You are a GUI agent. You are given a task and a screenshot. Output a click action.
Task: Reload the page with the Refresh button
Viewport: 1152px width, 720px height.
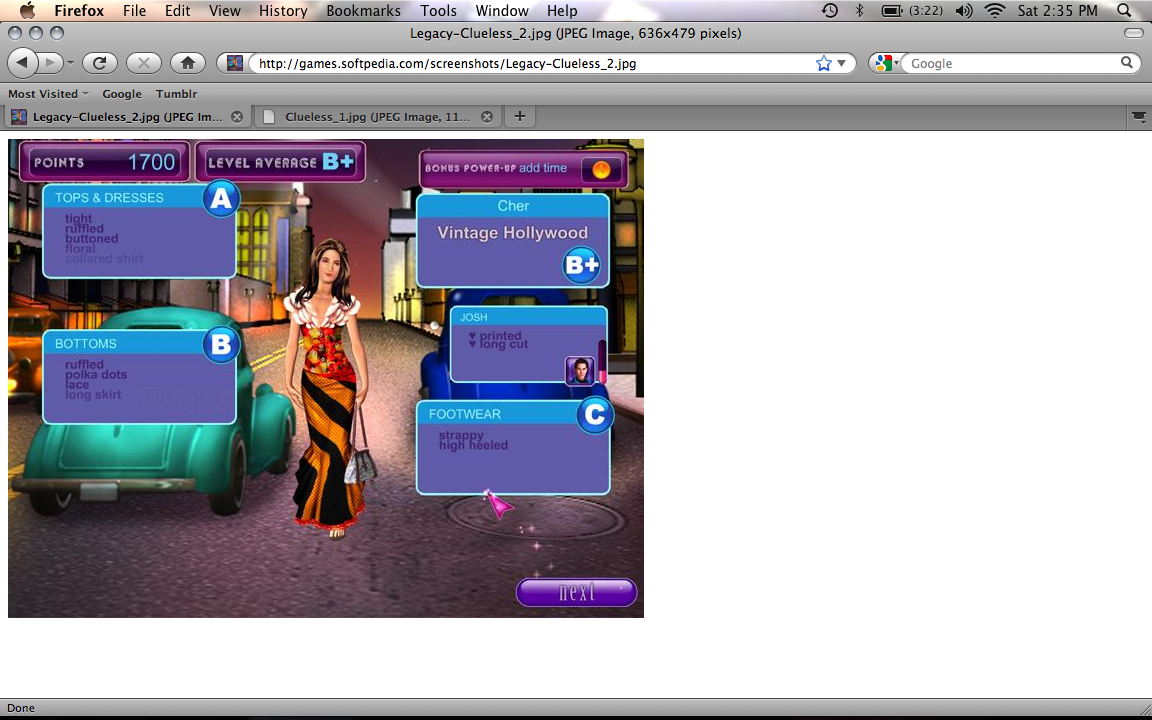coord(100,63)
